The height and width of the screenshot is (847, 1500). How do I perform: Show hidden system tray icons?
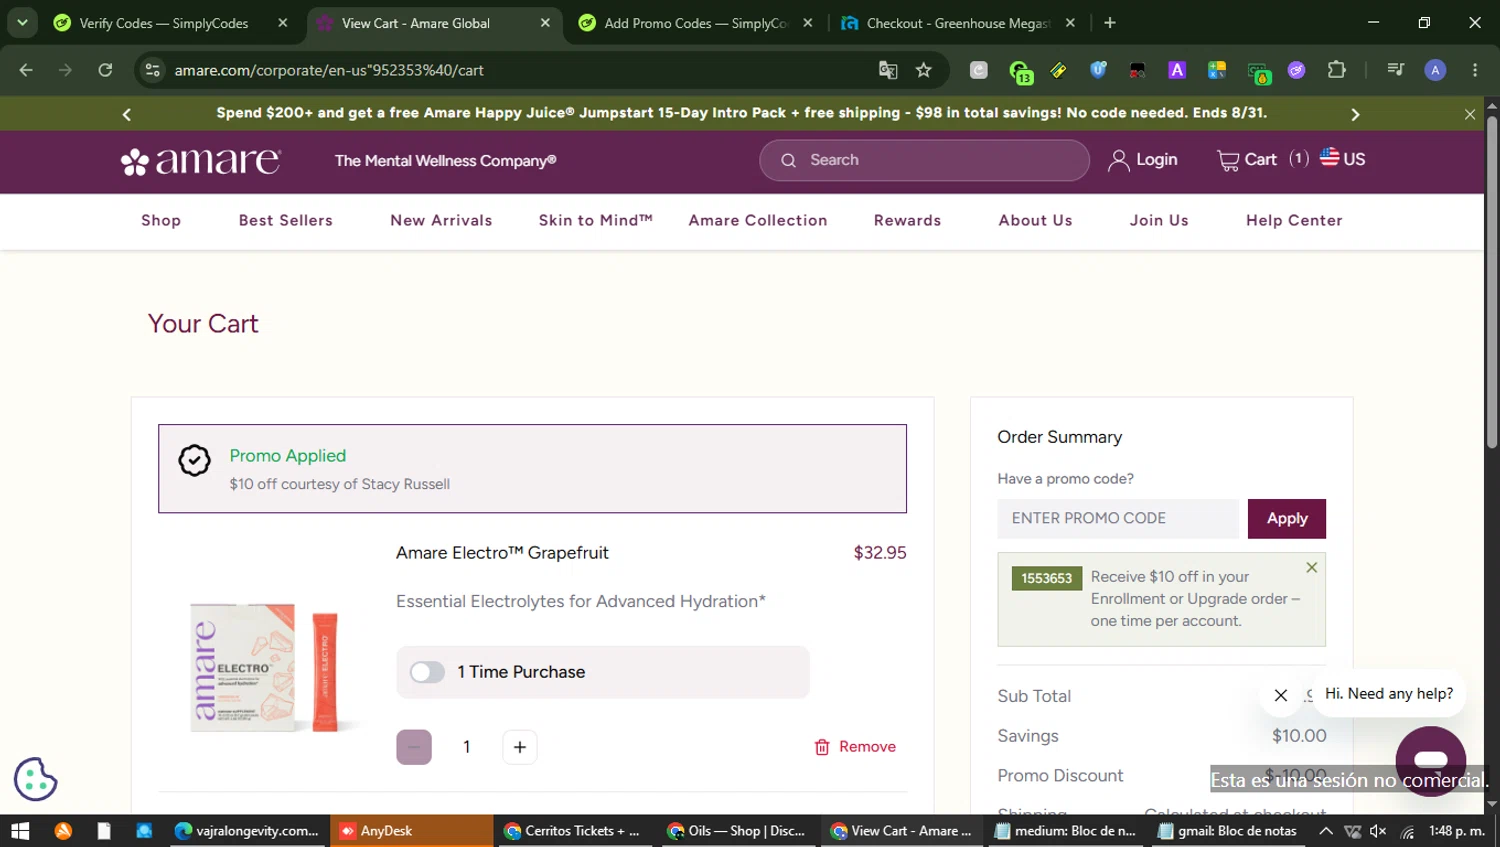click(1326, 831)
